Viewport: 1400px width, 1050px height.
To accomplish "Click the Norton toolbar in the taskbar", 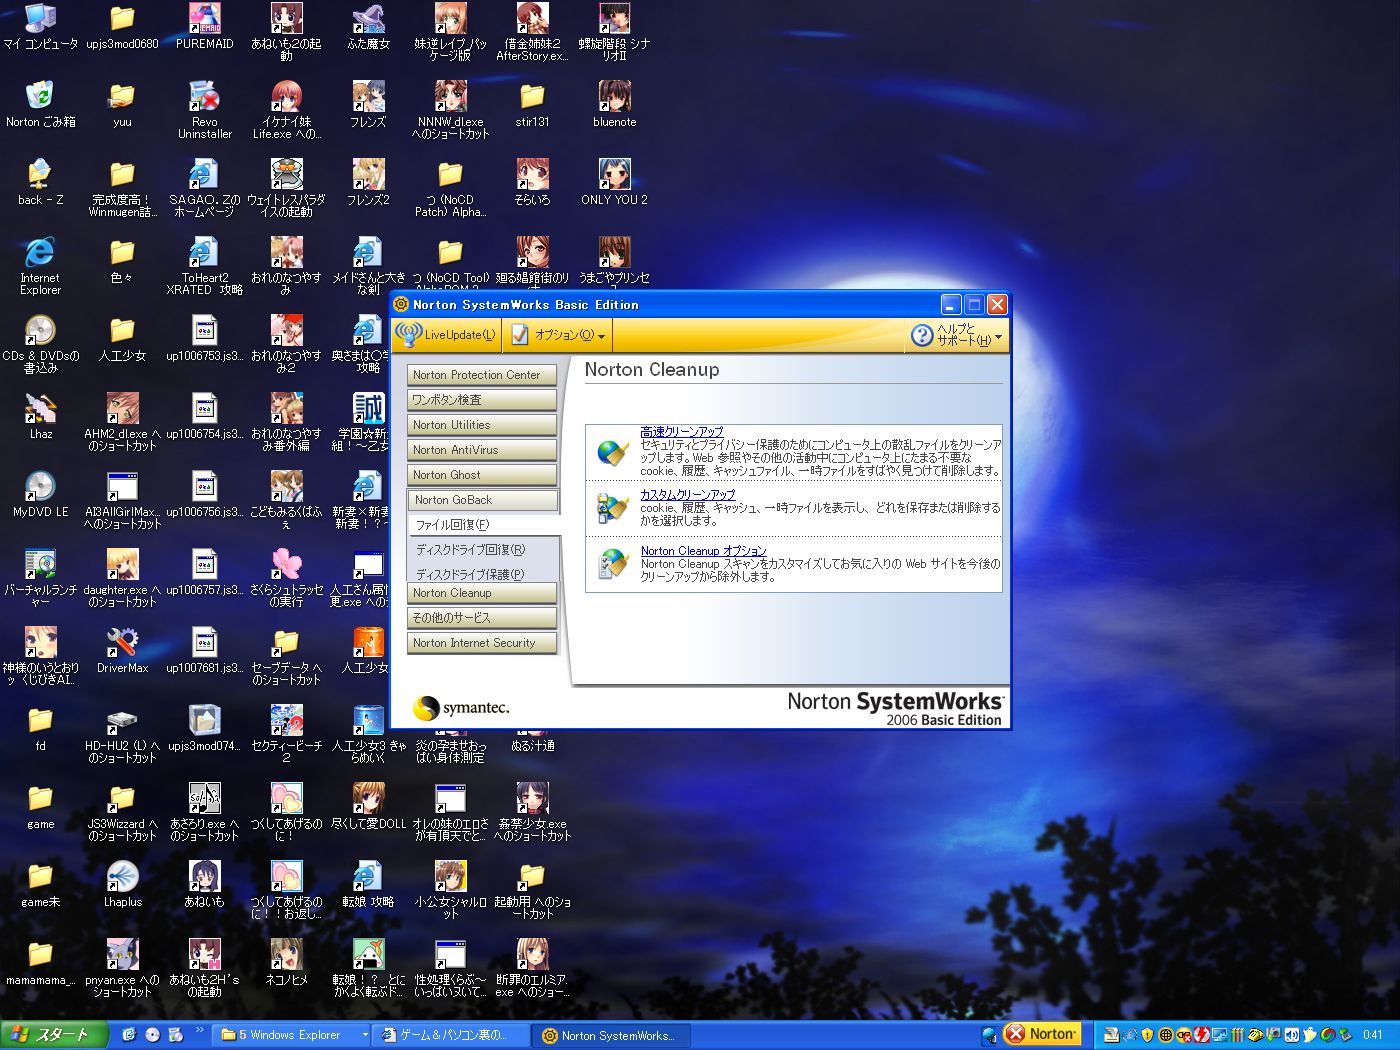I will coord(1042,1034).
